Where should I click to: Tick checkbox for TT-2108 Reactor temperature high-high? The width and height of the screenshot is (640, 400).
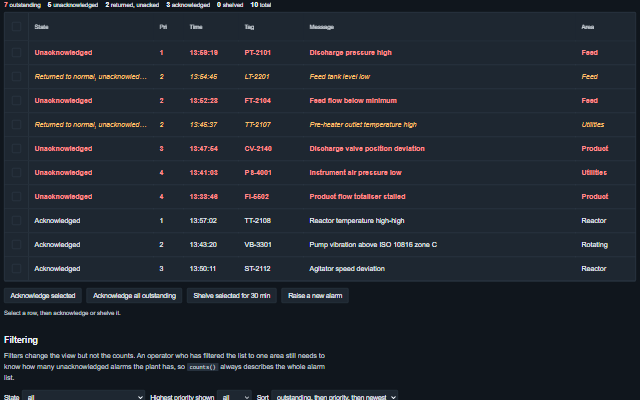16,220
